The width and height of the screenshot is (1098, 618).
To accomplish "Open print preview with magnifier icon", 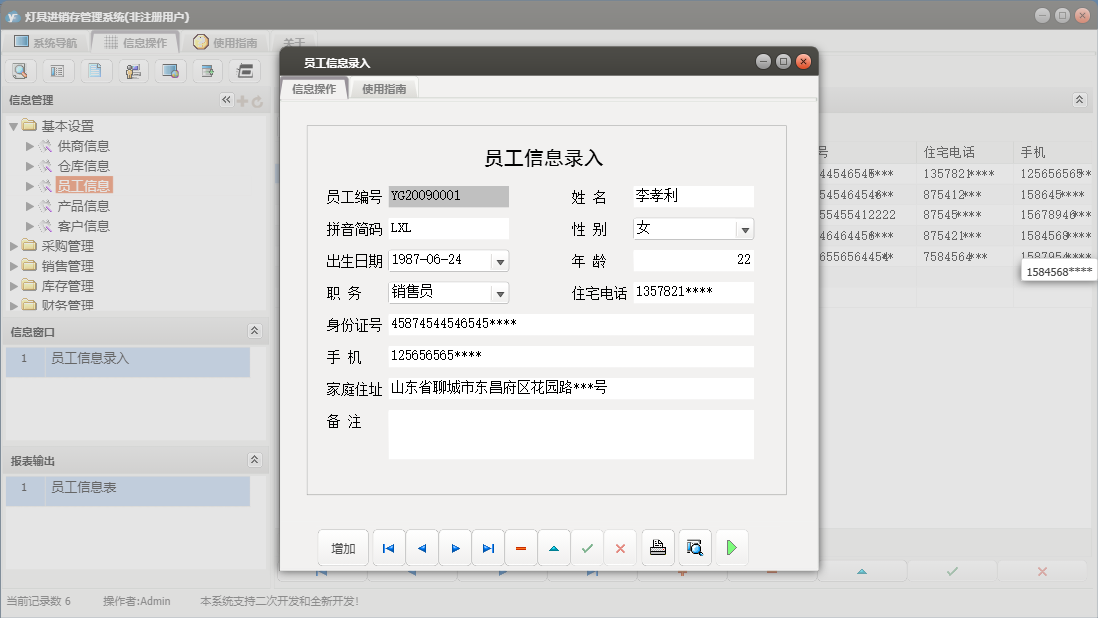I will pos(694,547).
